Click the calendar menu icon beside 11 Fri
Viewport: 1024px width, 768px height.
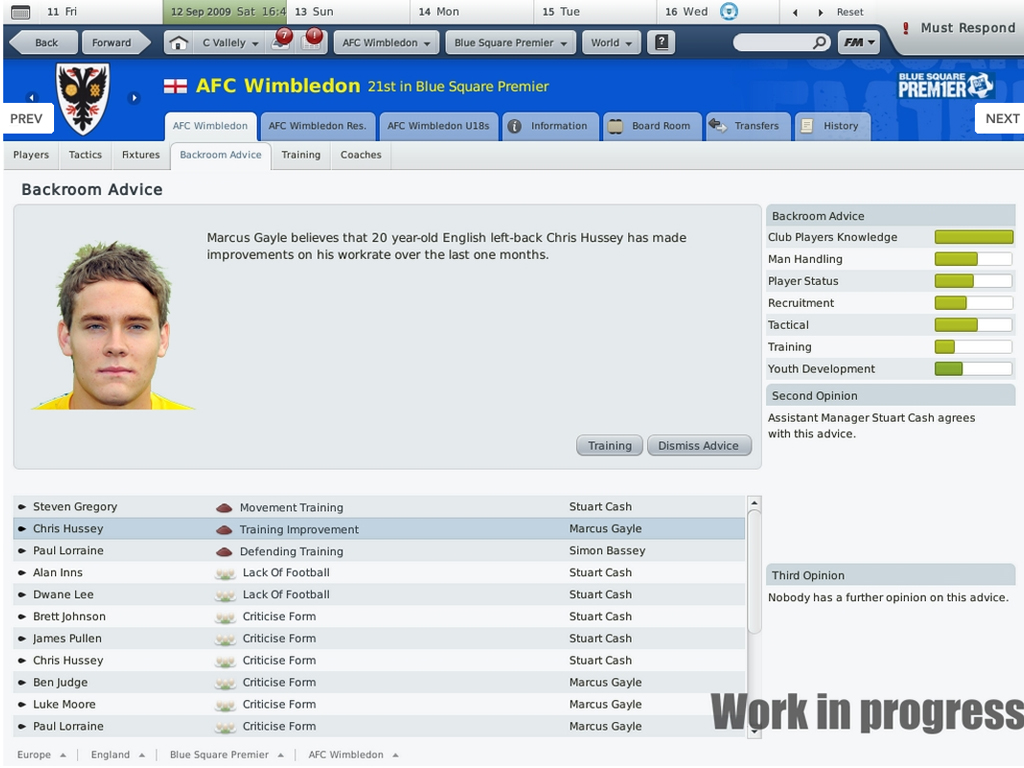(x=21, y=12)
